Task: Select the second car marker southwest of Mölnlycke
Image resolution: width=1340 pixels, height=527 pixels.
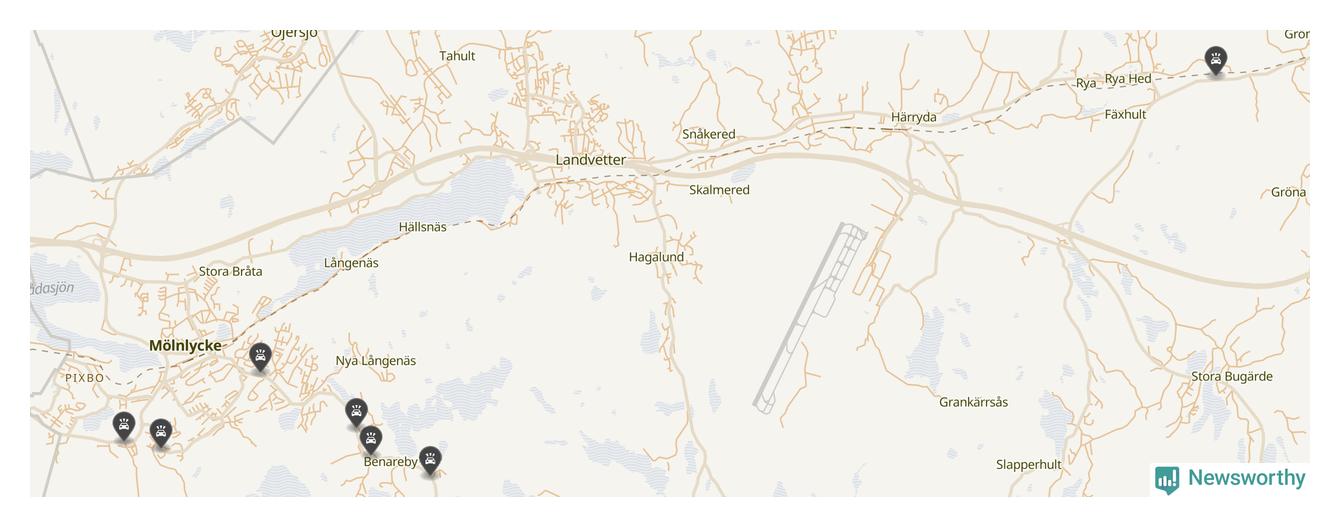Action: click(x=161, y=433)
